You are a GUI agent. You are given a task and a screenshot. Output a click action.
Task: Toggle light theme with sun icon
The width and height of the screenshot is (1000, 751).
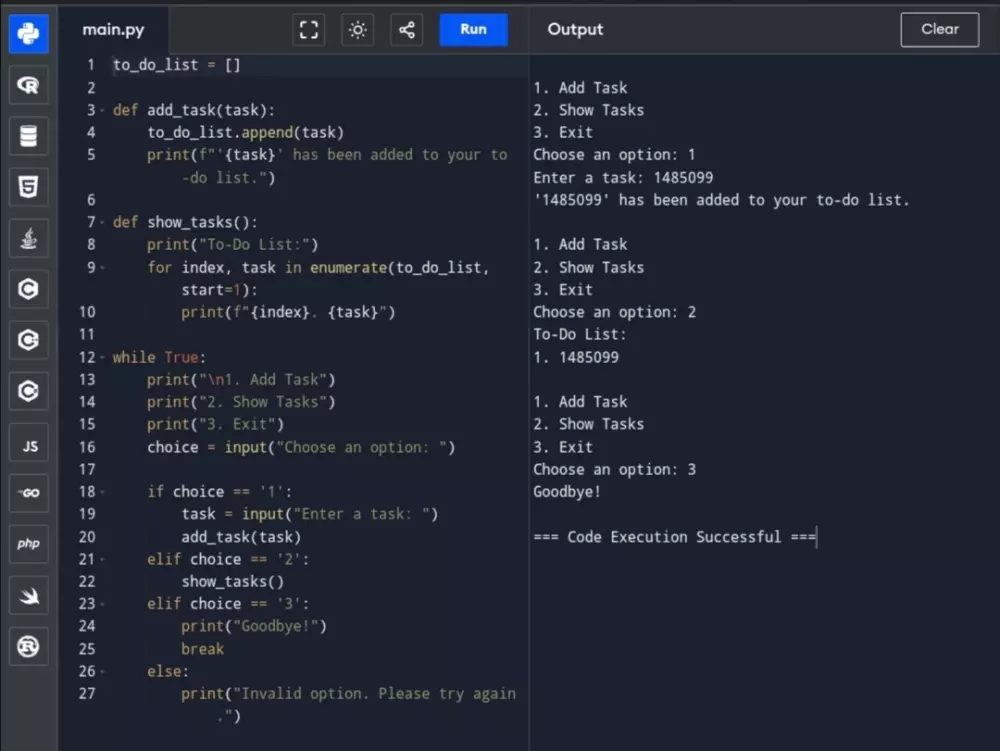click(358, 29)
